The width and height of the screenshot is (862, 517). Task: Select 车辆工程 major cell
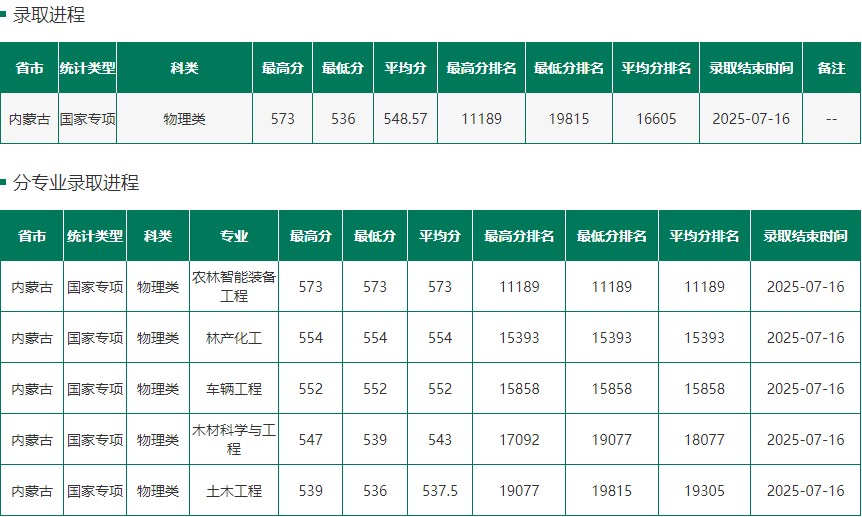coord(234,389)
